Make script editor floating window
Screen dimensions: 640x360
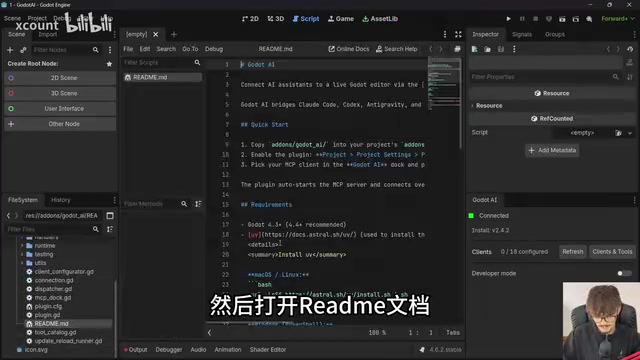(x=457, y=49)
